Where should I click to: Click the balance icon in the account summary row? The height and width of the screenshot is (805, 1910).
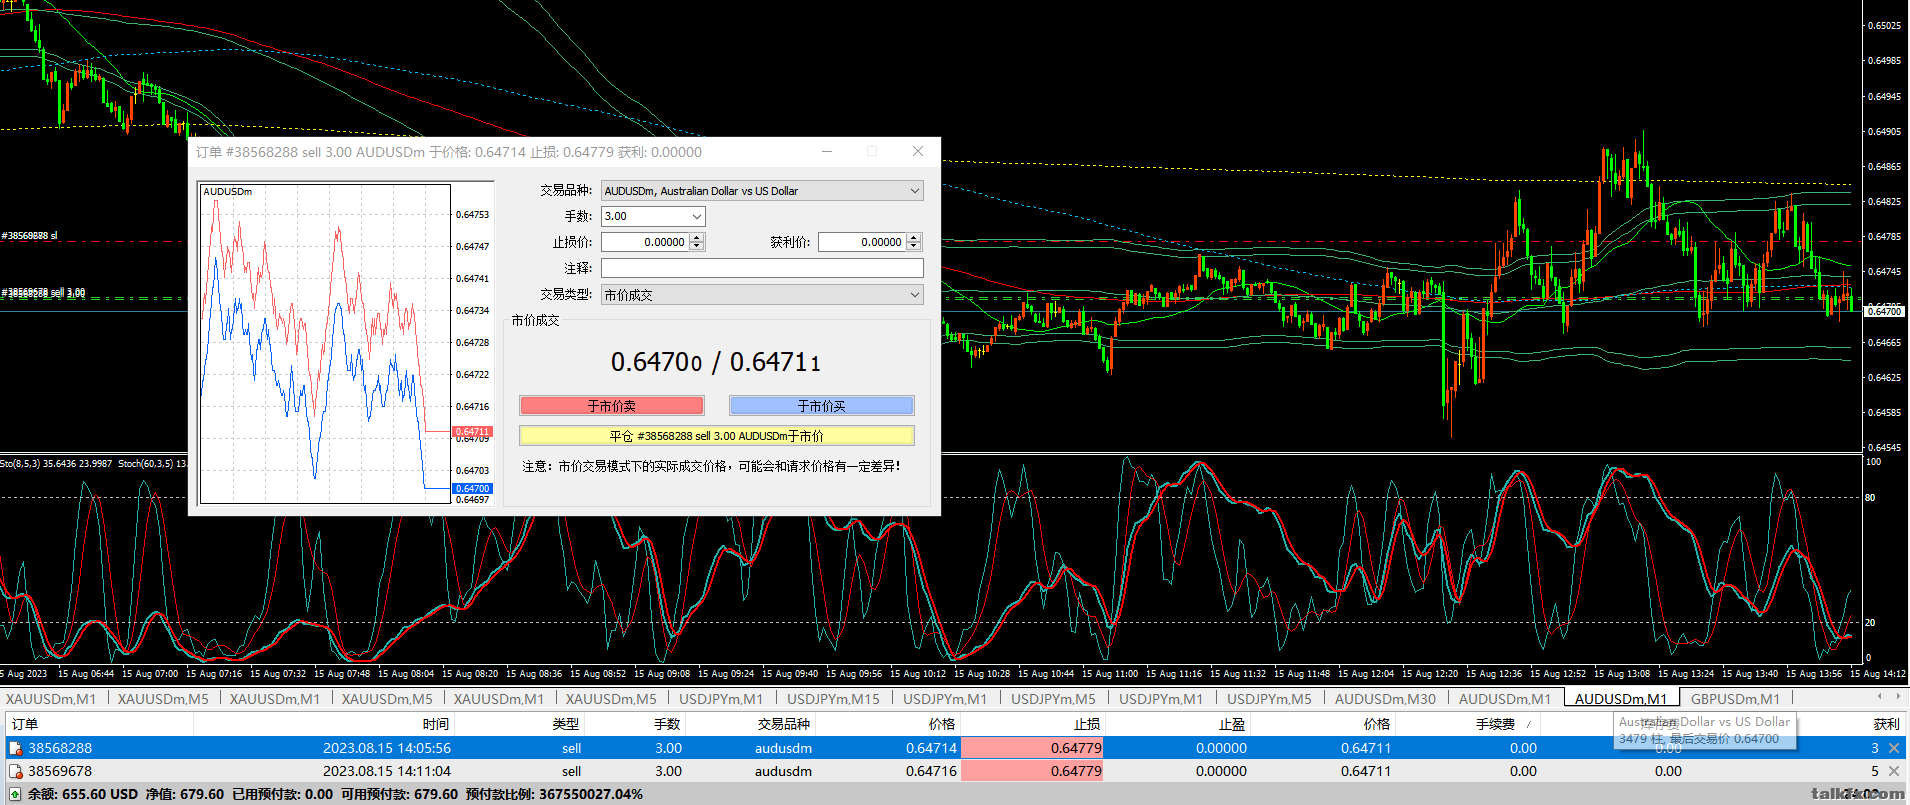pyautogui.click(x=15, y=794)
